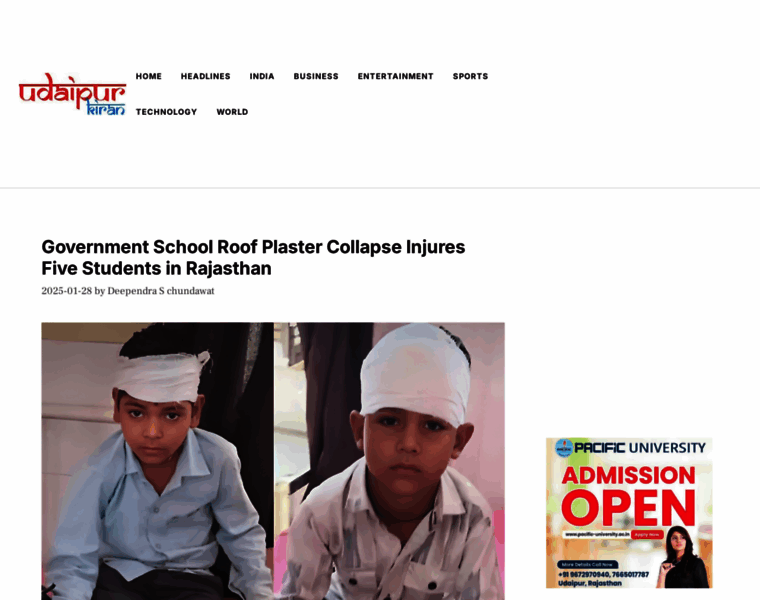
Task: Select the Business menu item
Action: (316, 76)
